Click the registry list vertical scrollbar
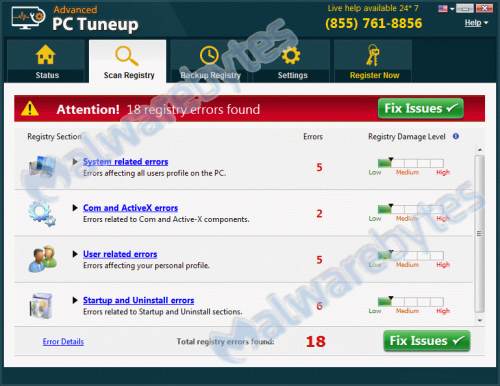Viewport: 500px width, 386px height. coord(480,235)
